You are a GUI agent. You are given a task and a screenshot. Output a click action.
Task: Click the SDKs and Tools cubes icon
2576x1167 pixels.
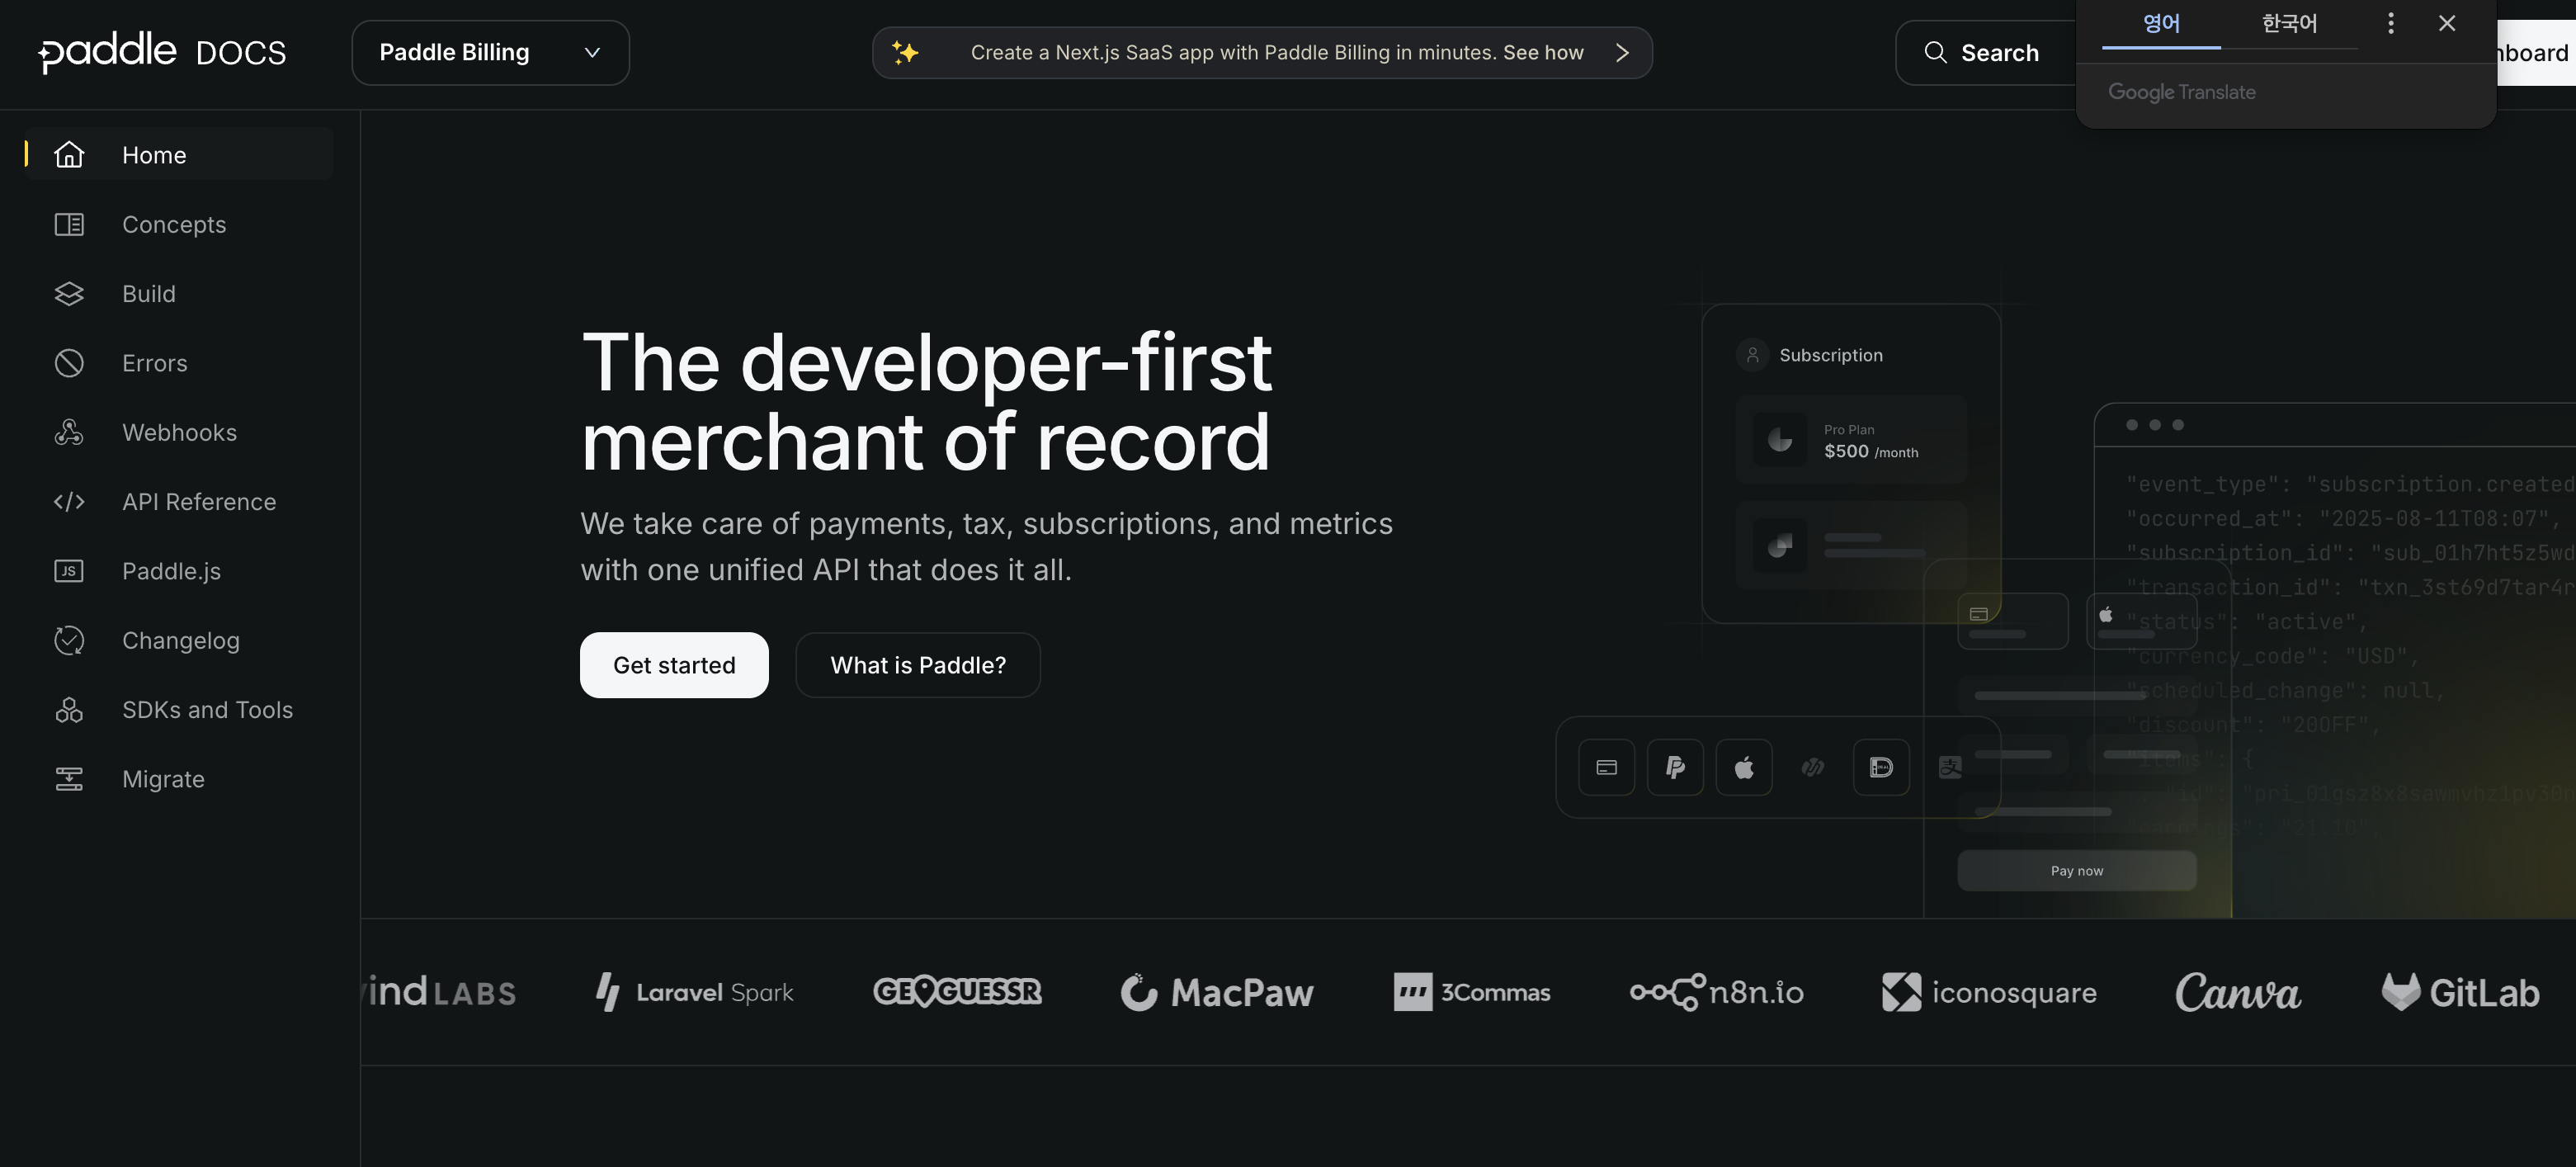pyautogui.click(x=69, y=709)
